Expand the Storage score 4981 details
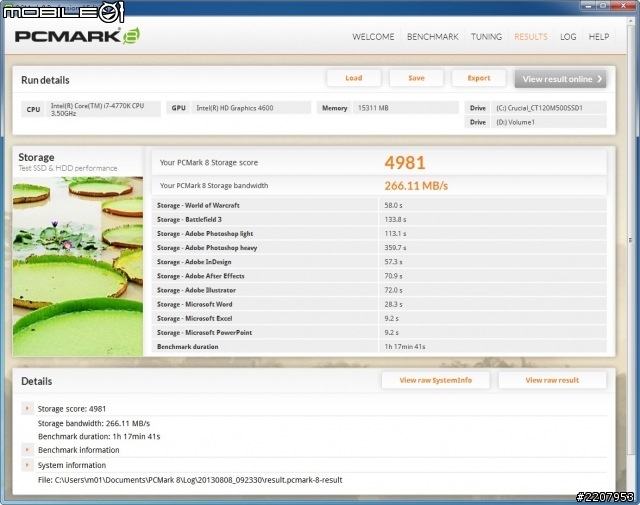This screenshot has width=640, height=505. click(27, 408)
